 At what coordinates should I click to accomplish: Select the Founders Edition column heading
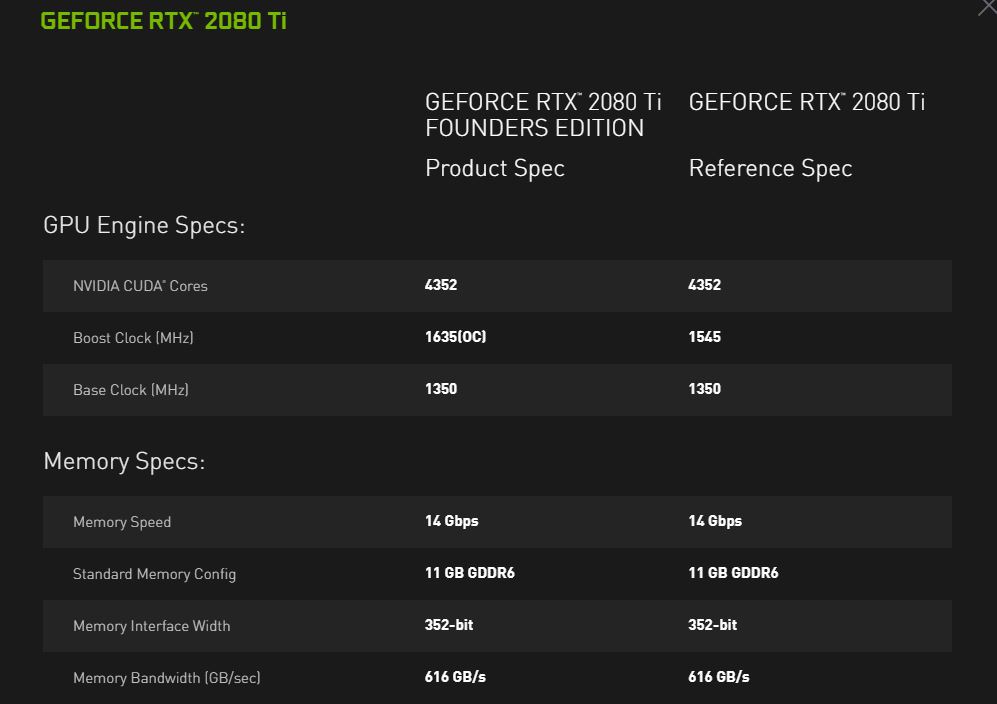point(543,115)
